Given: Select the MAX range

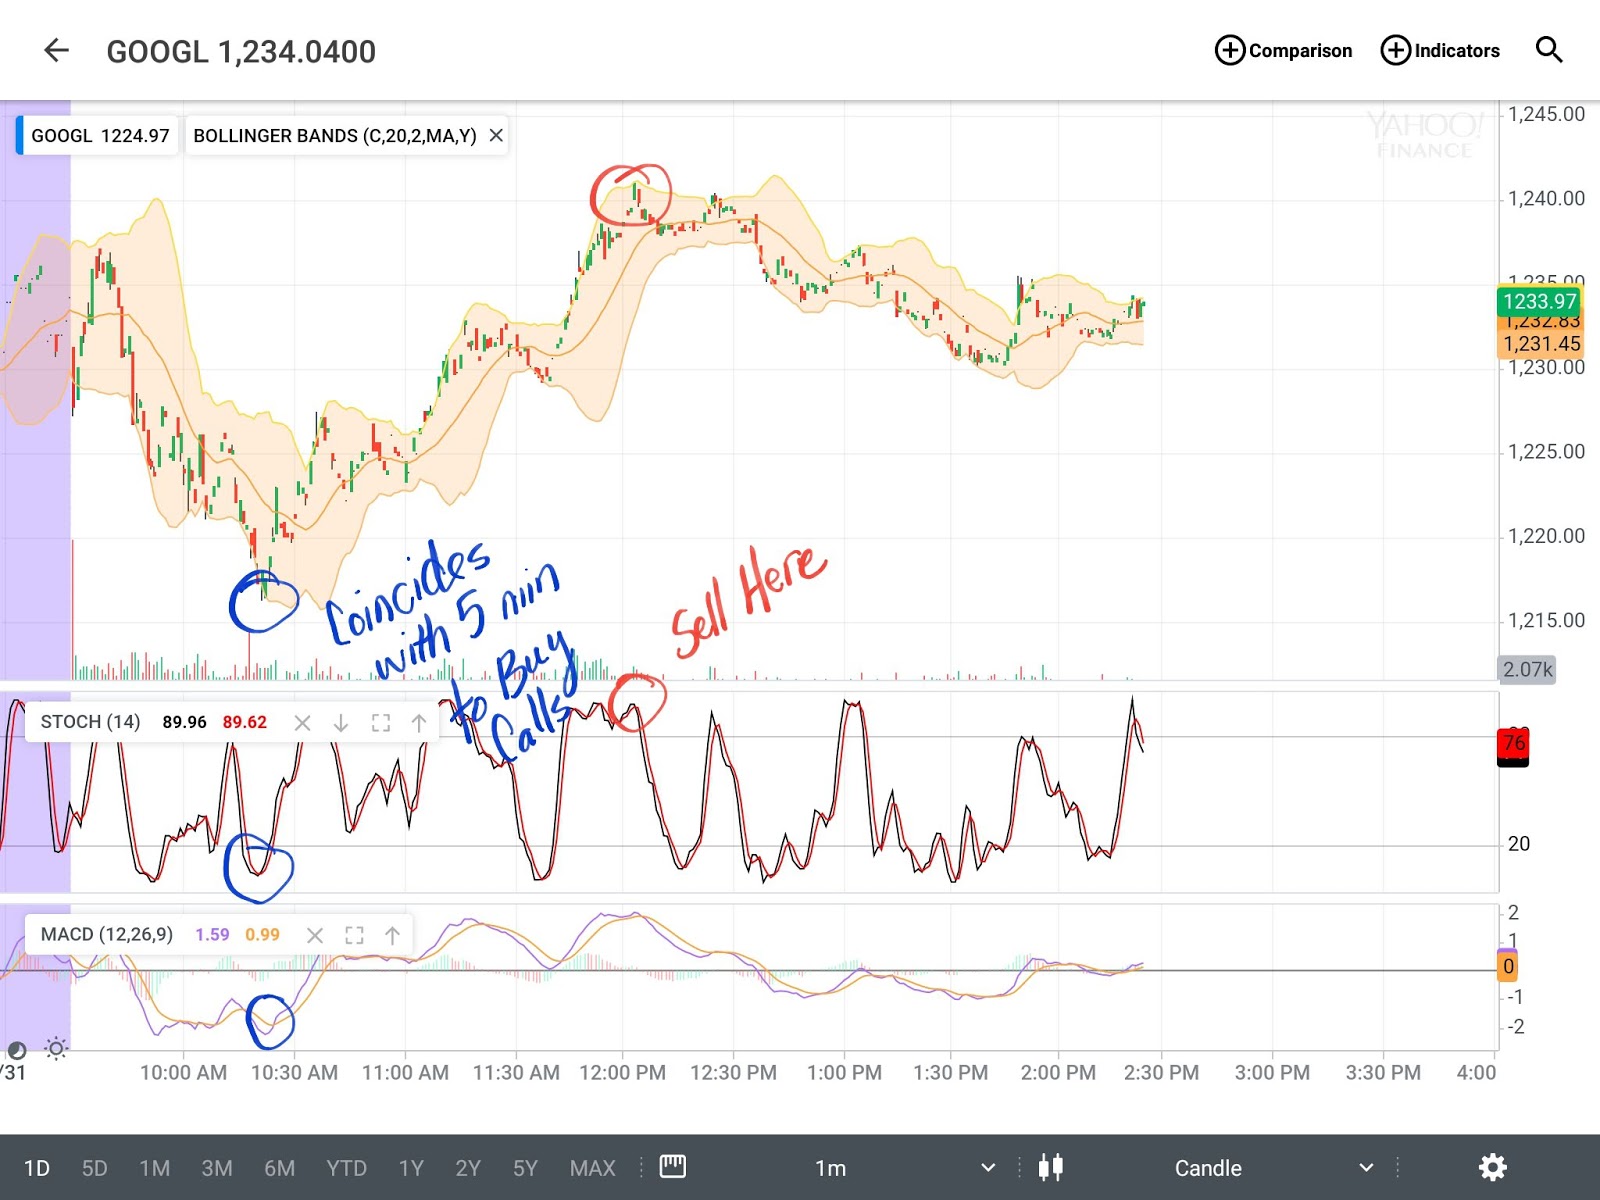Looking at the screenshot, I should [x=592, y=1168].
